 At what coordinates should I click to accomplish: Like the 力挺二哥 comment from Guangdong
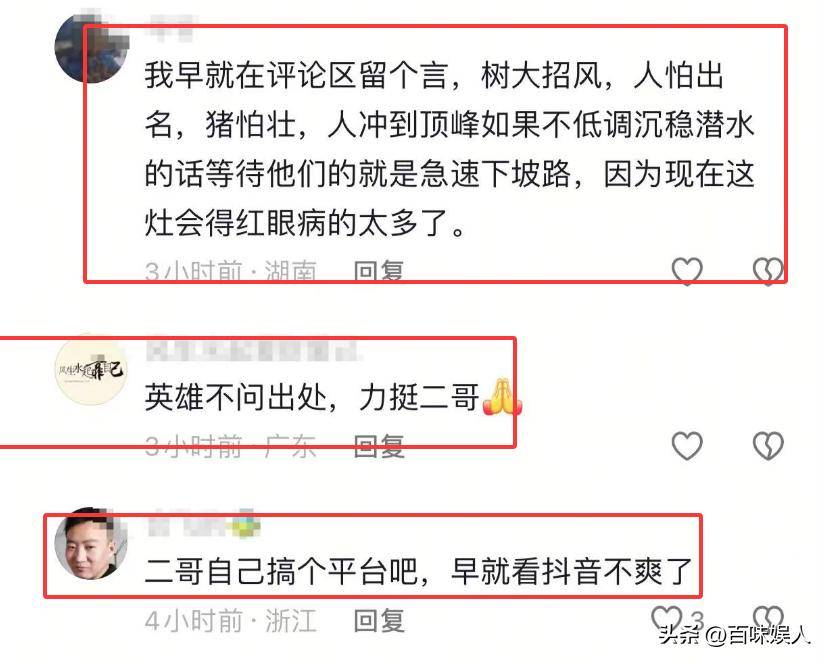click(687, 445)
